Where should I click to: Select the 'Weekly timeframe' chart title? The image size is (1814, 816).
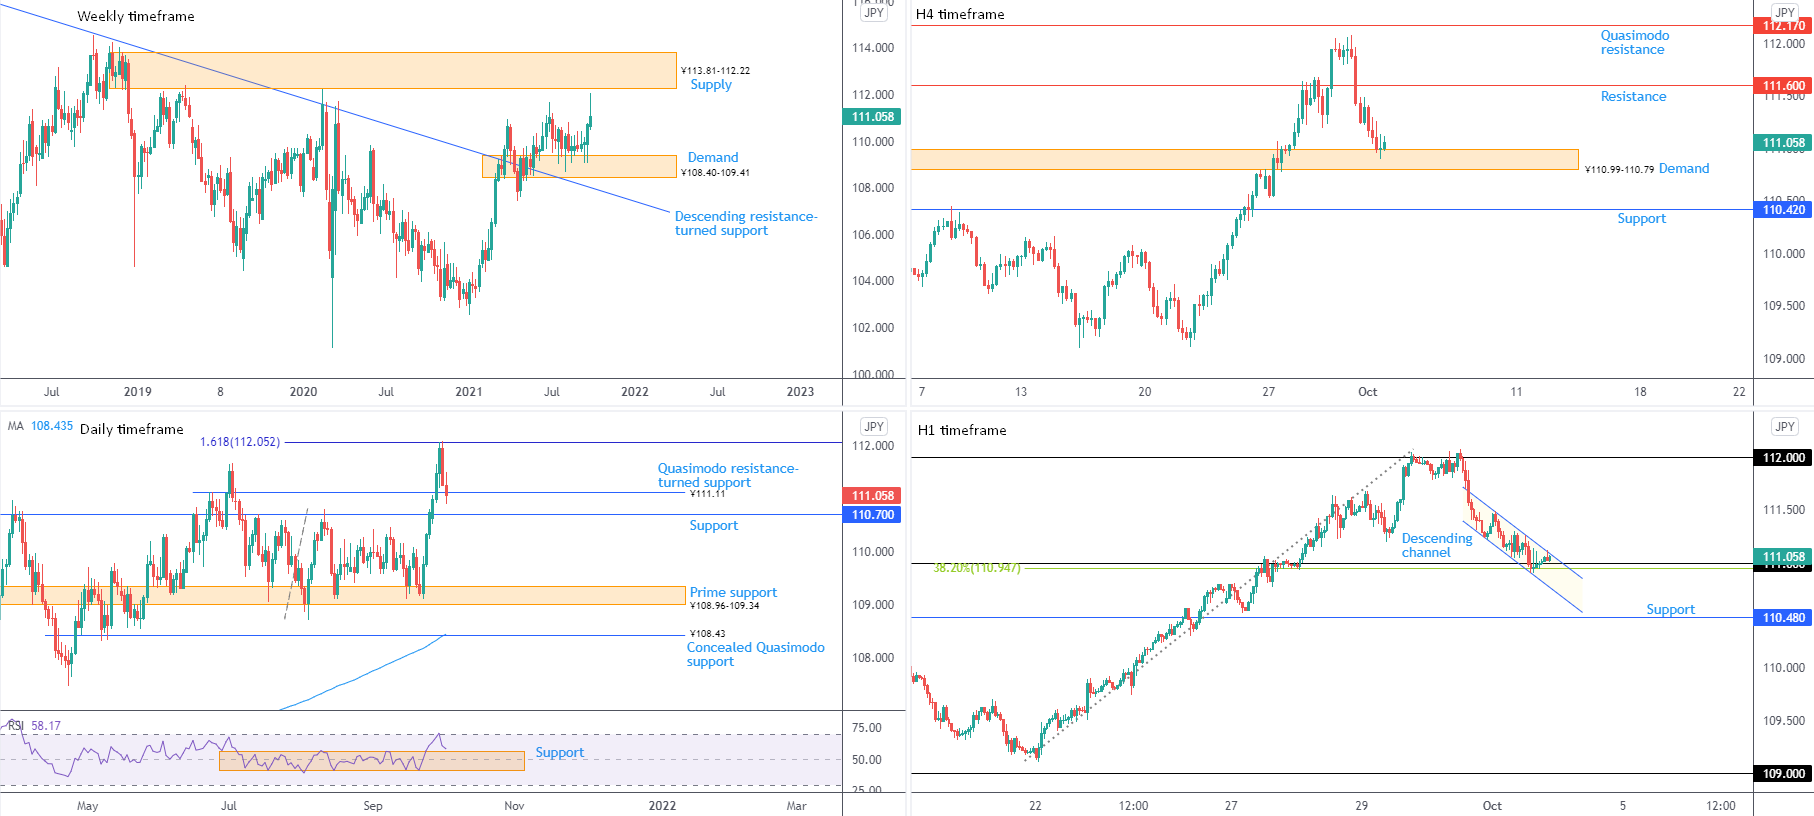tap(136, 16)
